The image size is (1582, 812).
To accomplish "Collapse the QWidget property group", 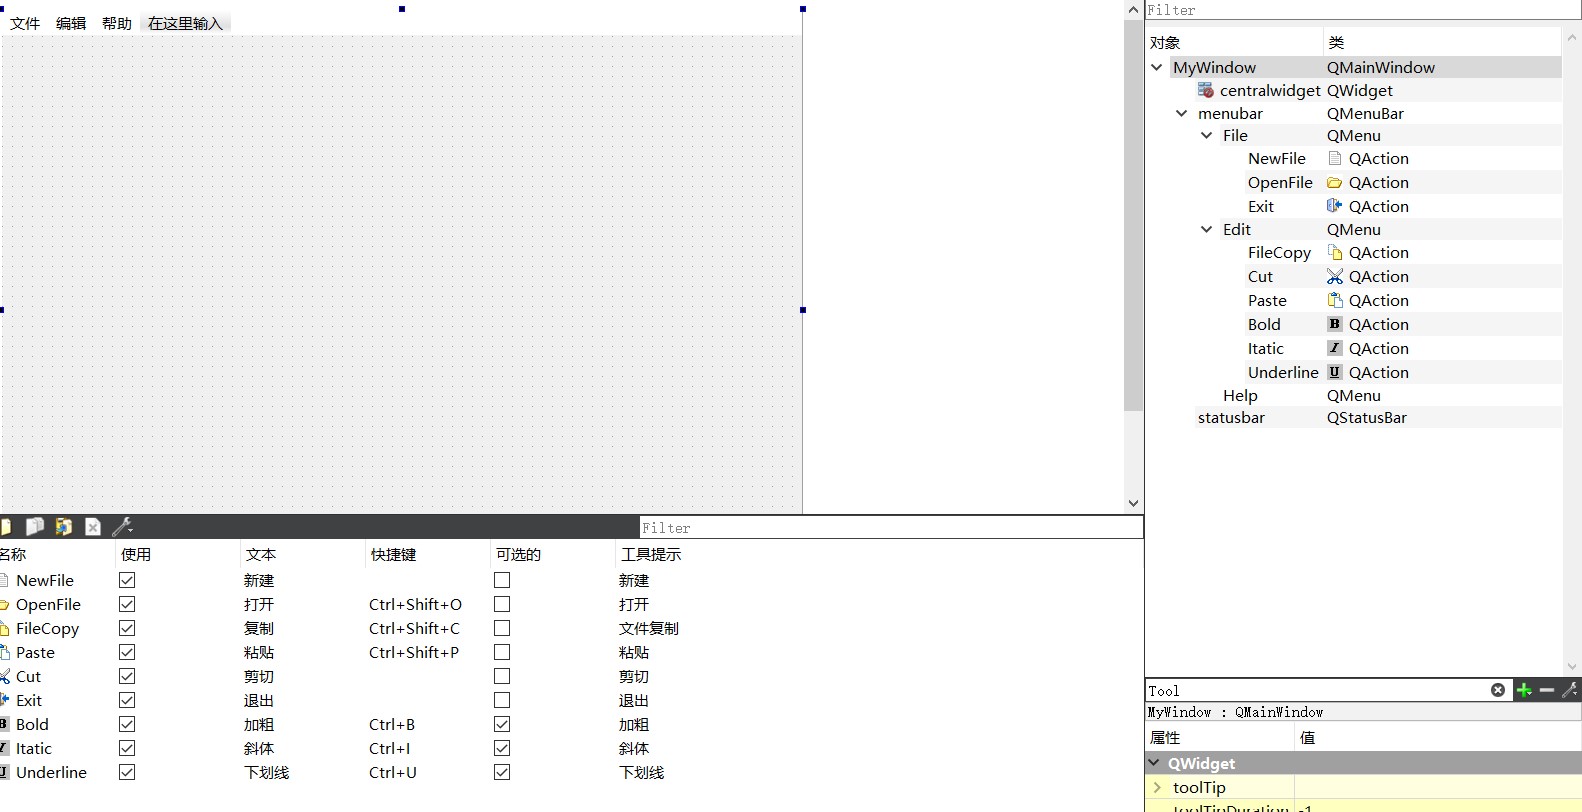I will click(1154, 762).
